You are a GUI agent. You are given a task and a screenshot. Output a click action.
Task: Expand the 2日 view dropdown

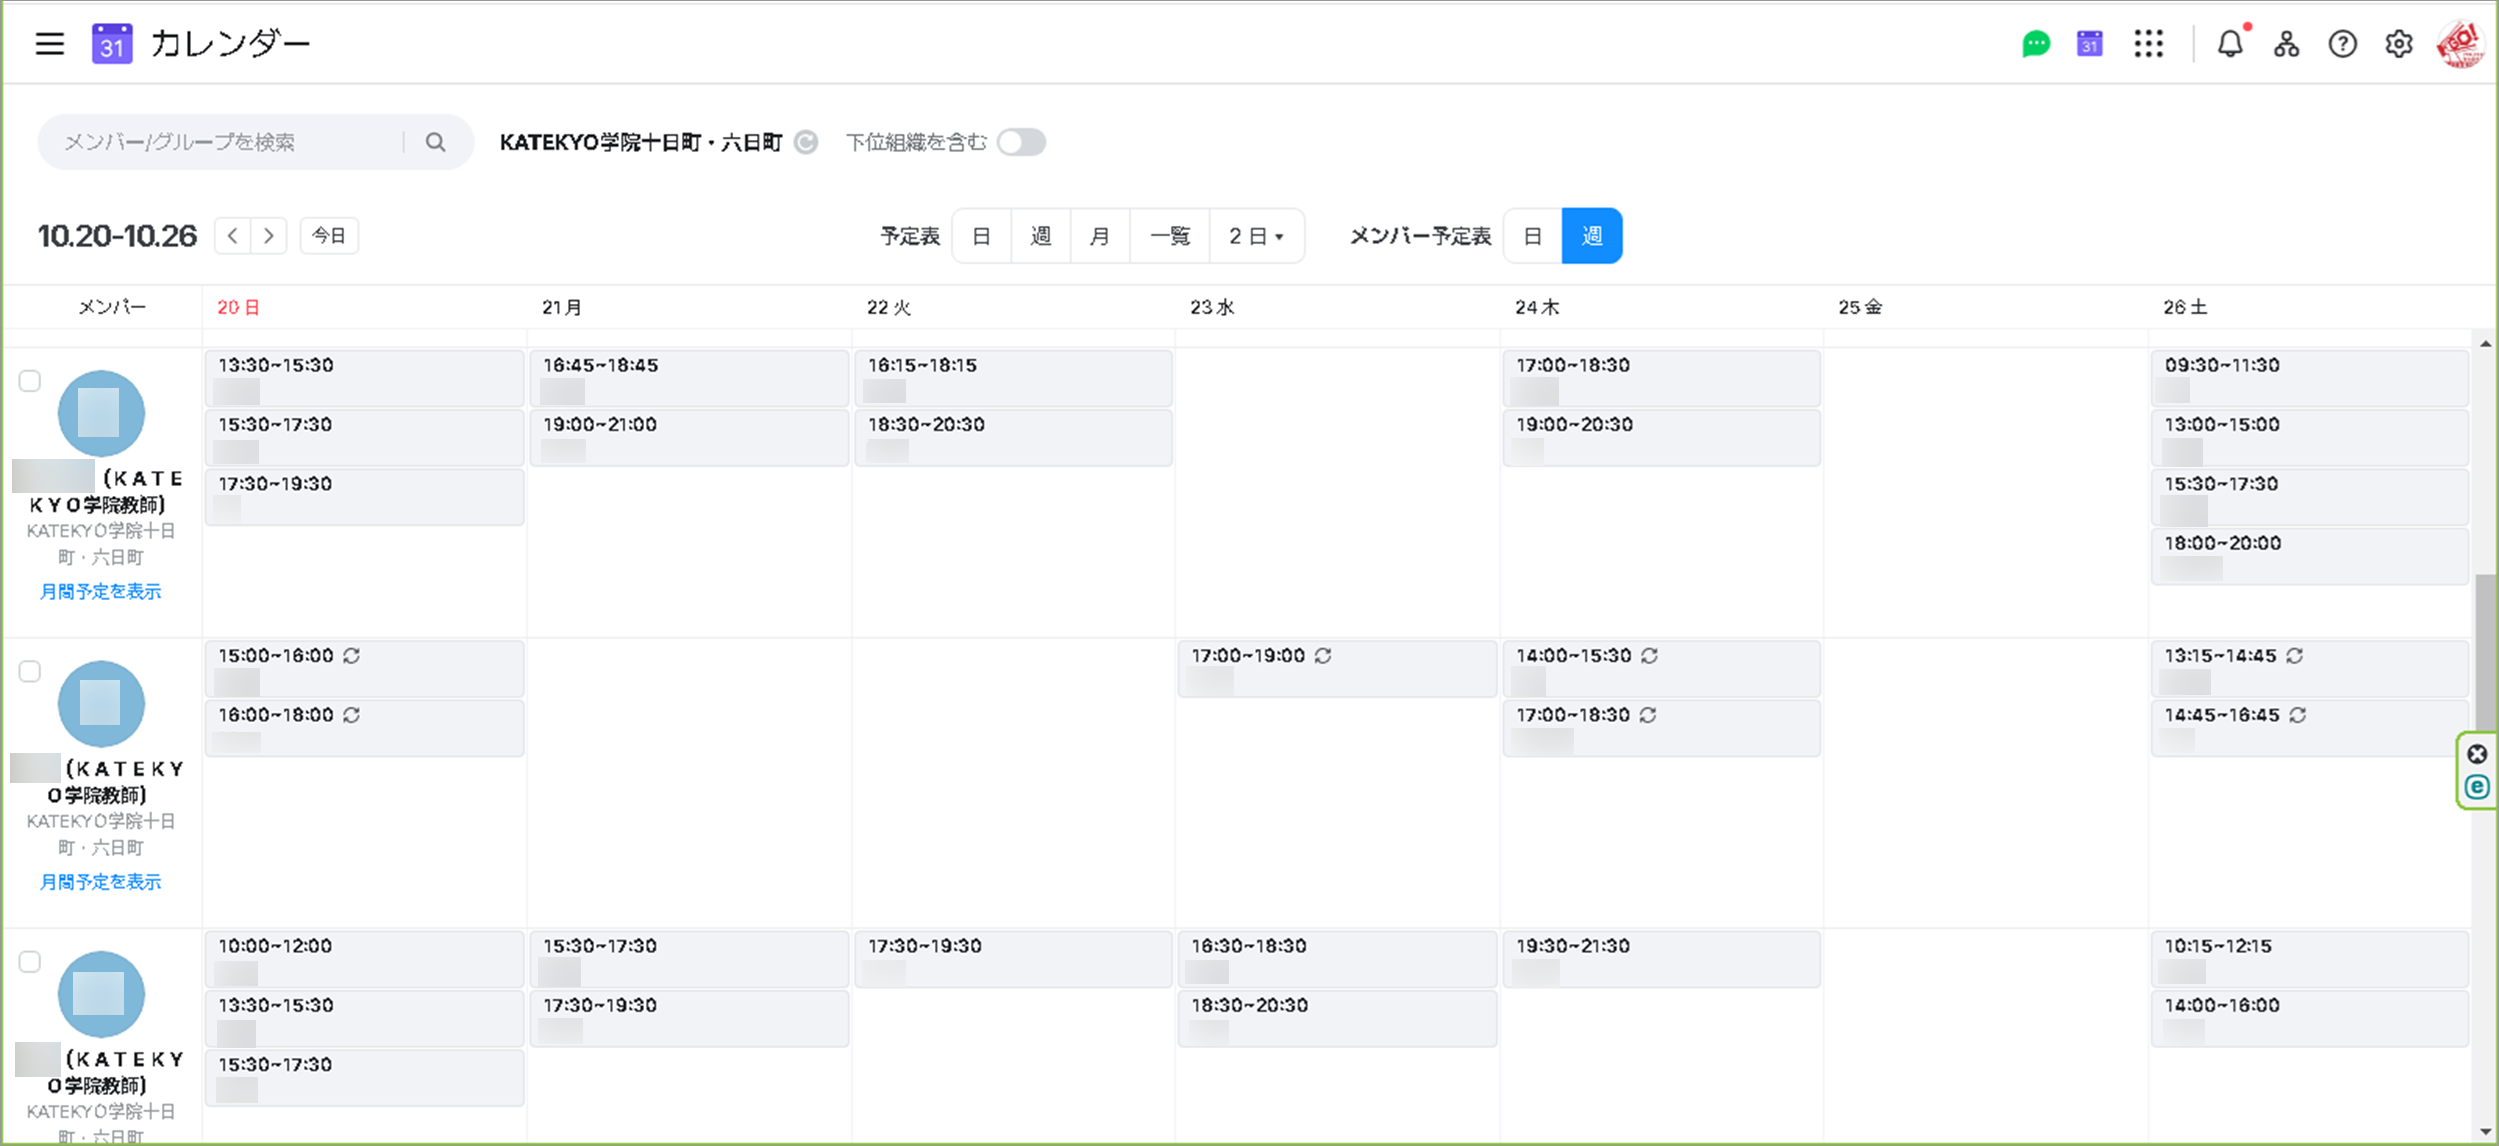(x=1256, y=236)
